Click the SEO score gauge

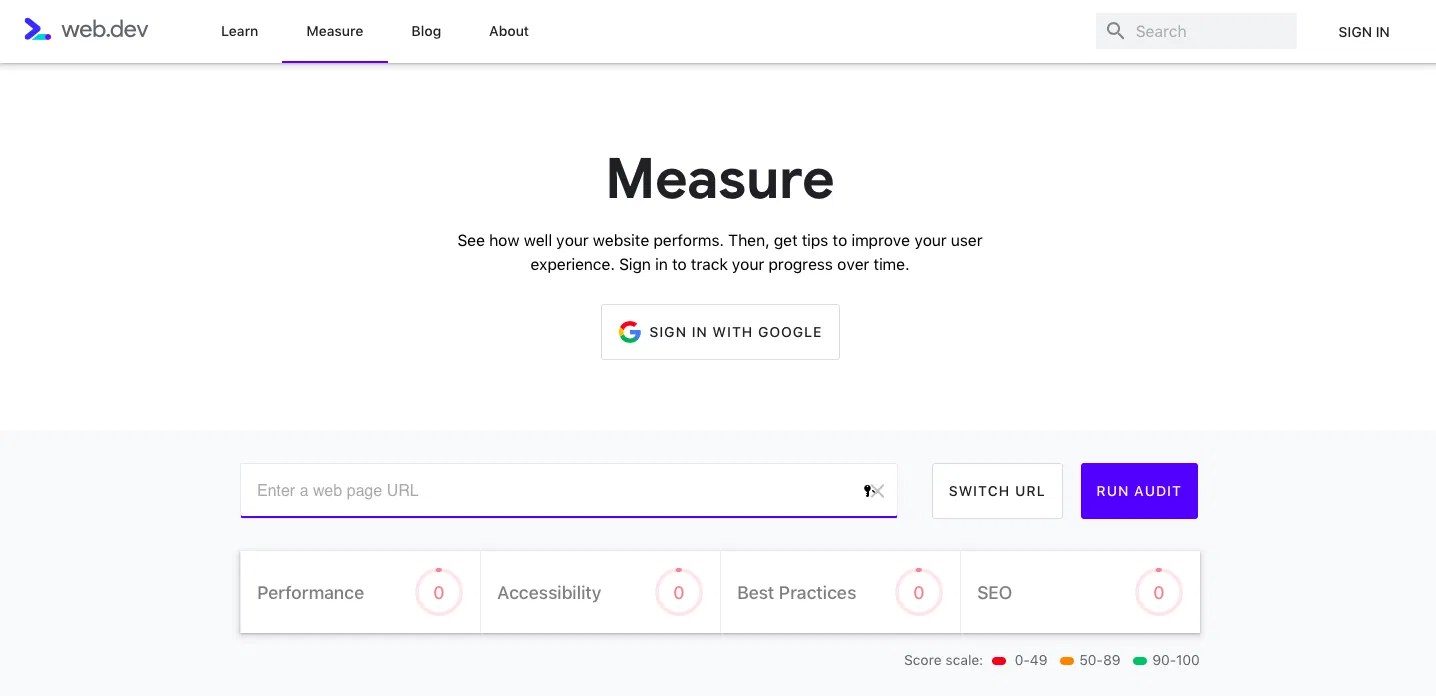1158,592
